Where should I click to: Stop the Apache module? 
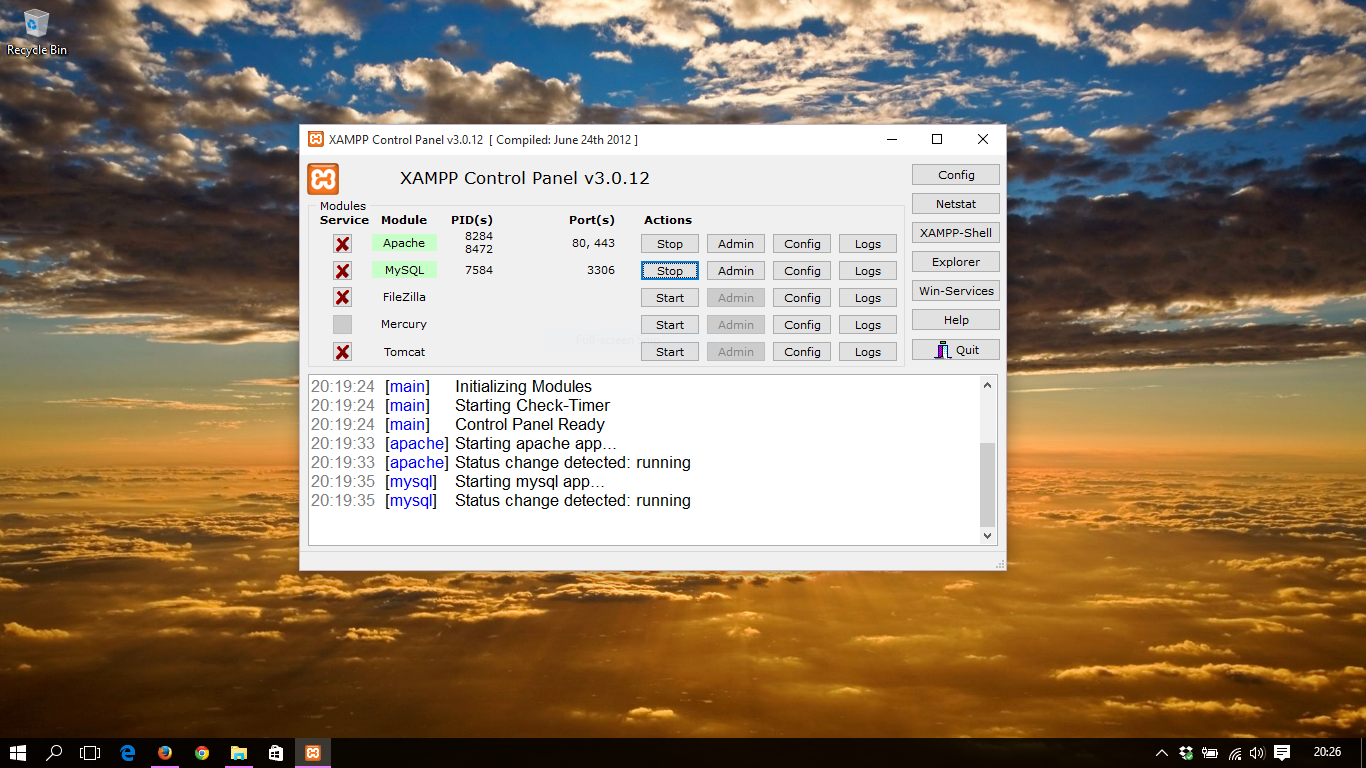670,244
